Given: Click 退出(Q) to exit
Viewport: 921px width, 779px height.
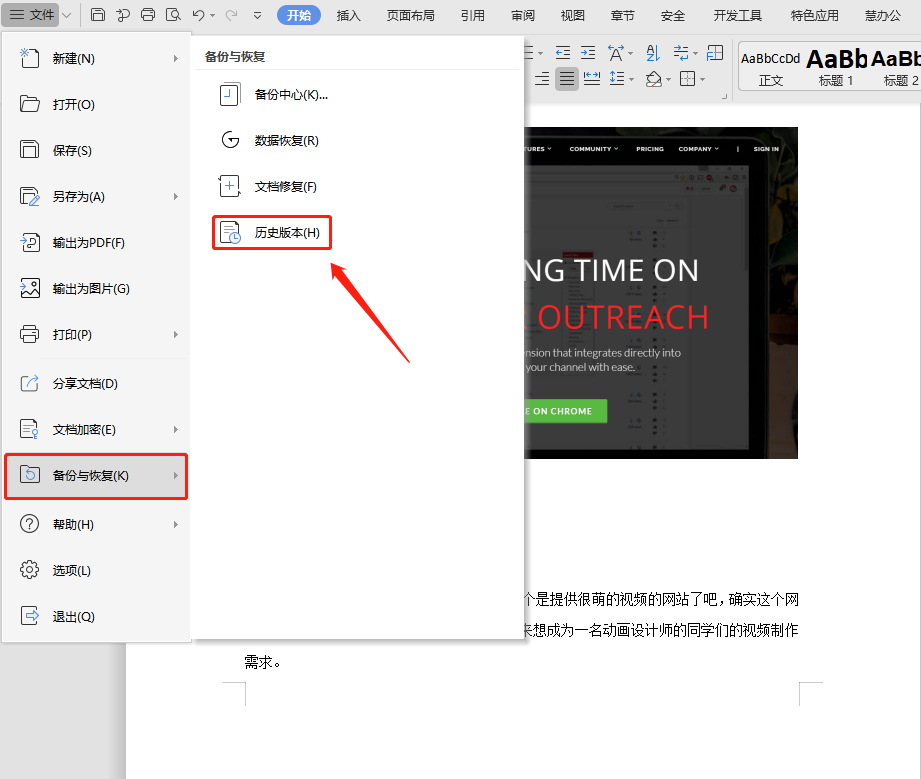Looking at the screenshot, I should tap(96, 616).
